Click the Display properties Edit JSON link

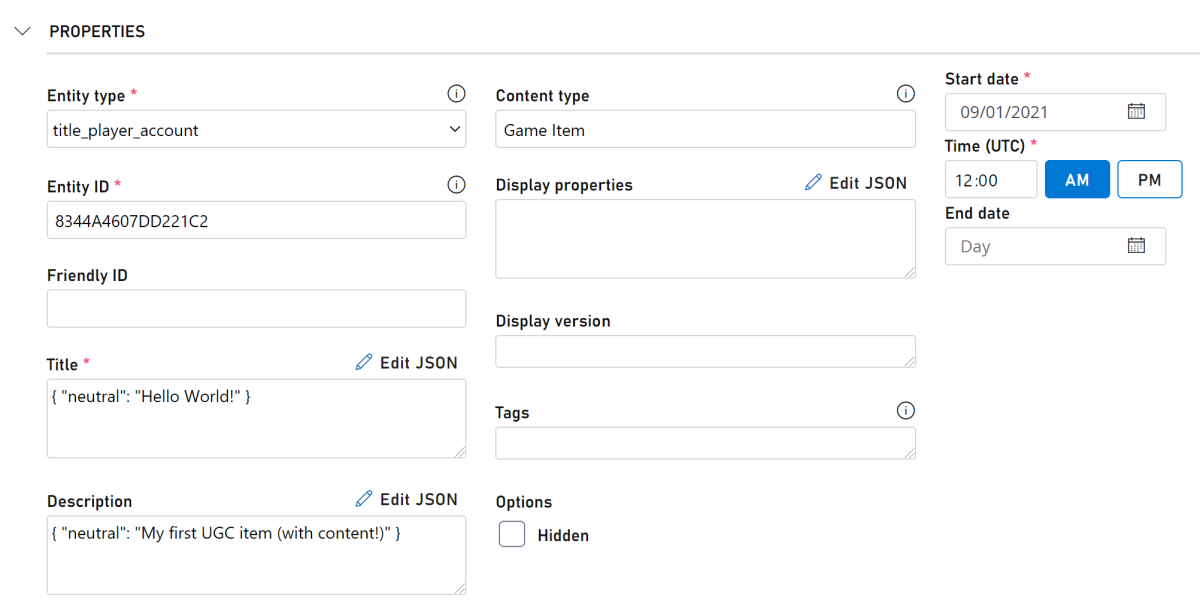856,184
